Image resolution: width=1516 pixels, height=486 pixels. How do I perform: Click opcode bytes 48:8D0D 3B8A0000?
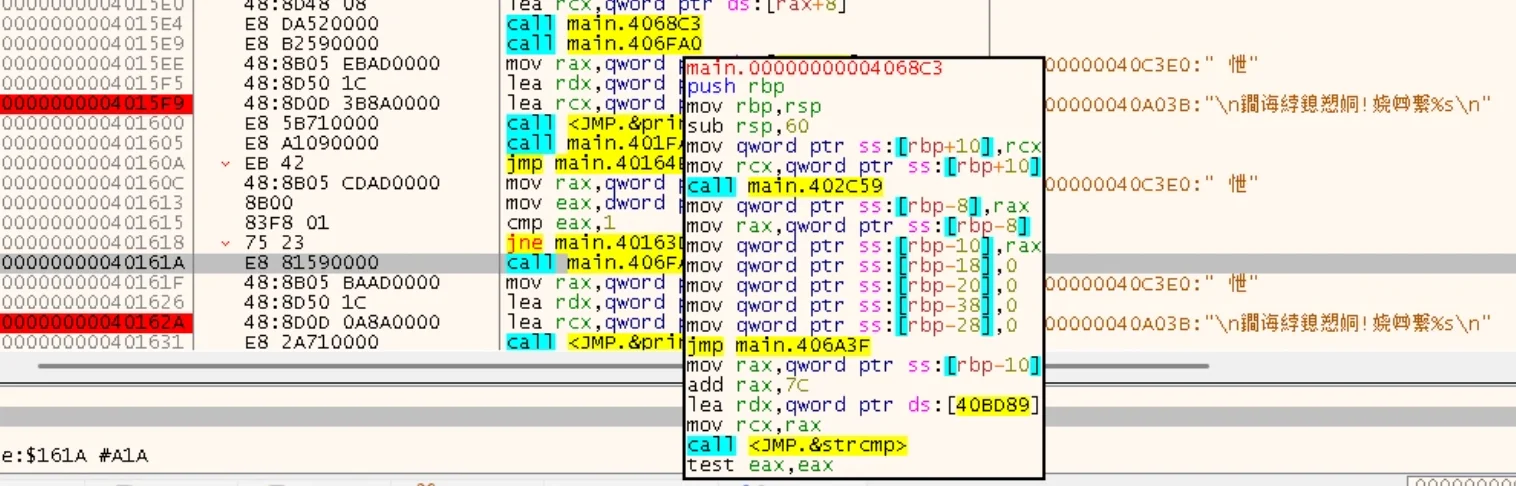pyautogui.click(x=342, y=103)
